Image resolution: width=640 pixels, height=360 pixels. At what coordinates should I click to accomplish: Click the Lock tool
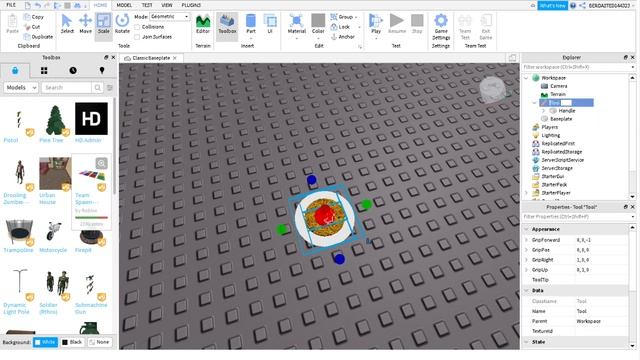[x=340, y=27]
